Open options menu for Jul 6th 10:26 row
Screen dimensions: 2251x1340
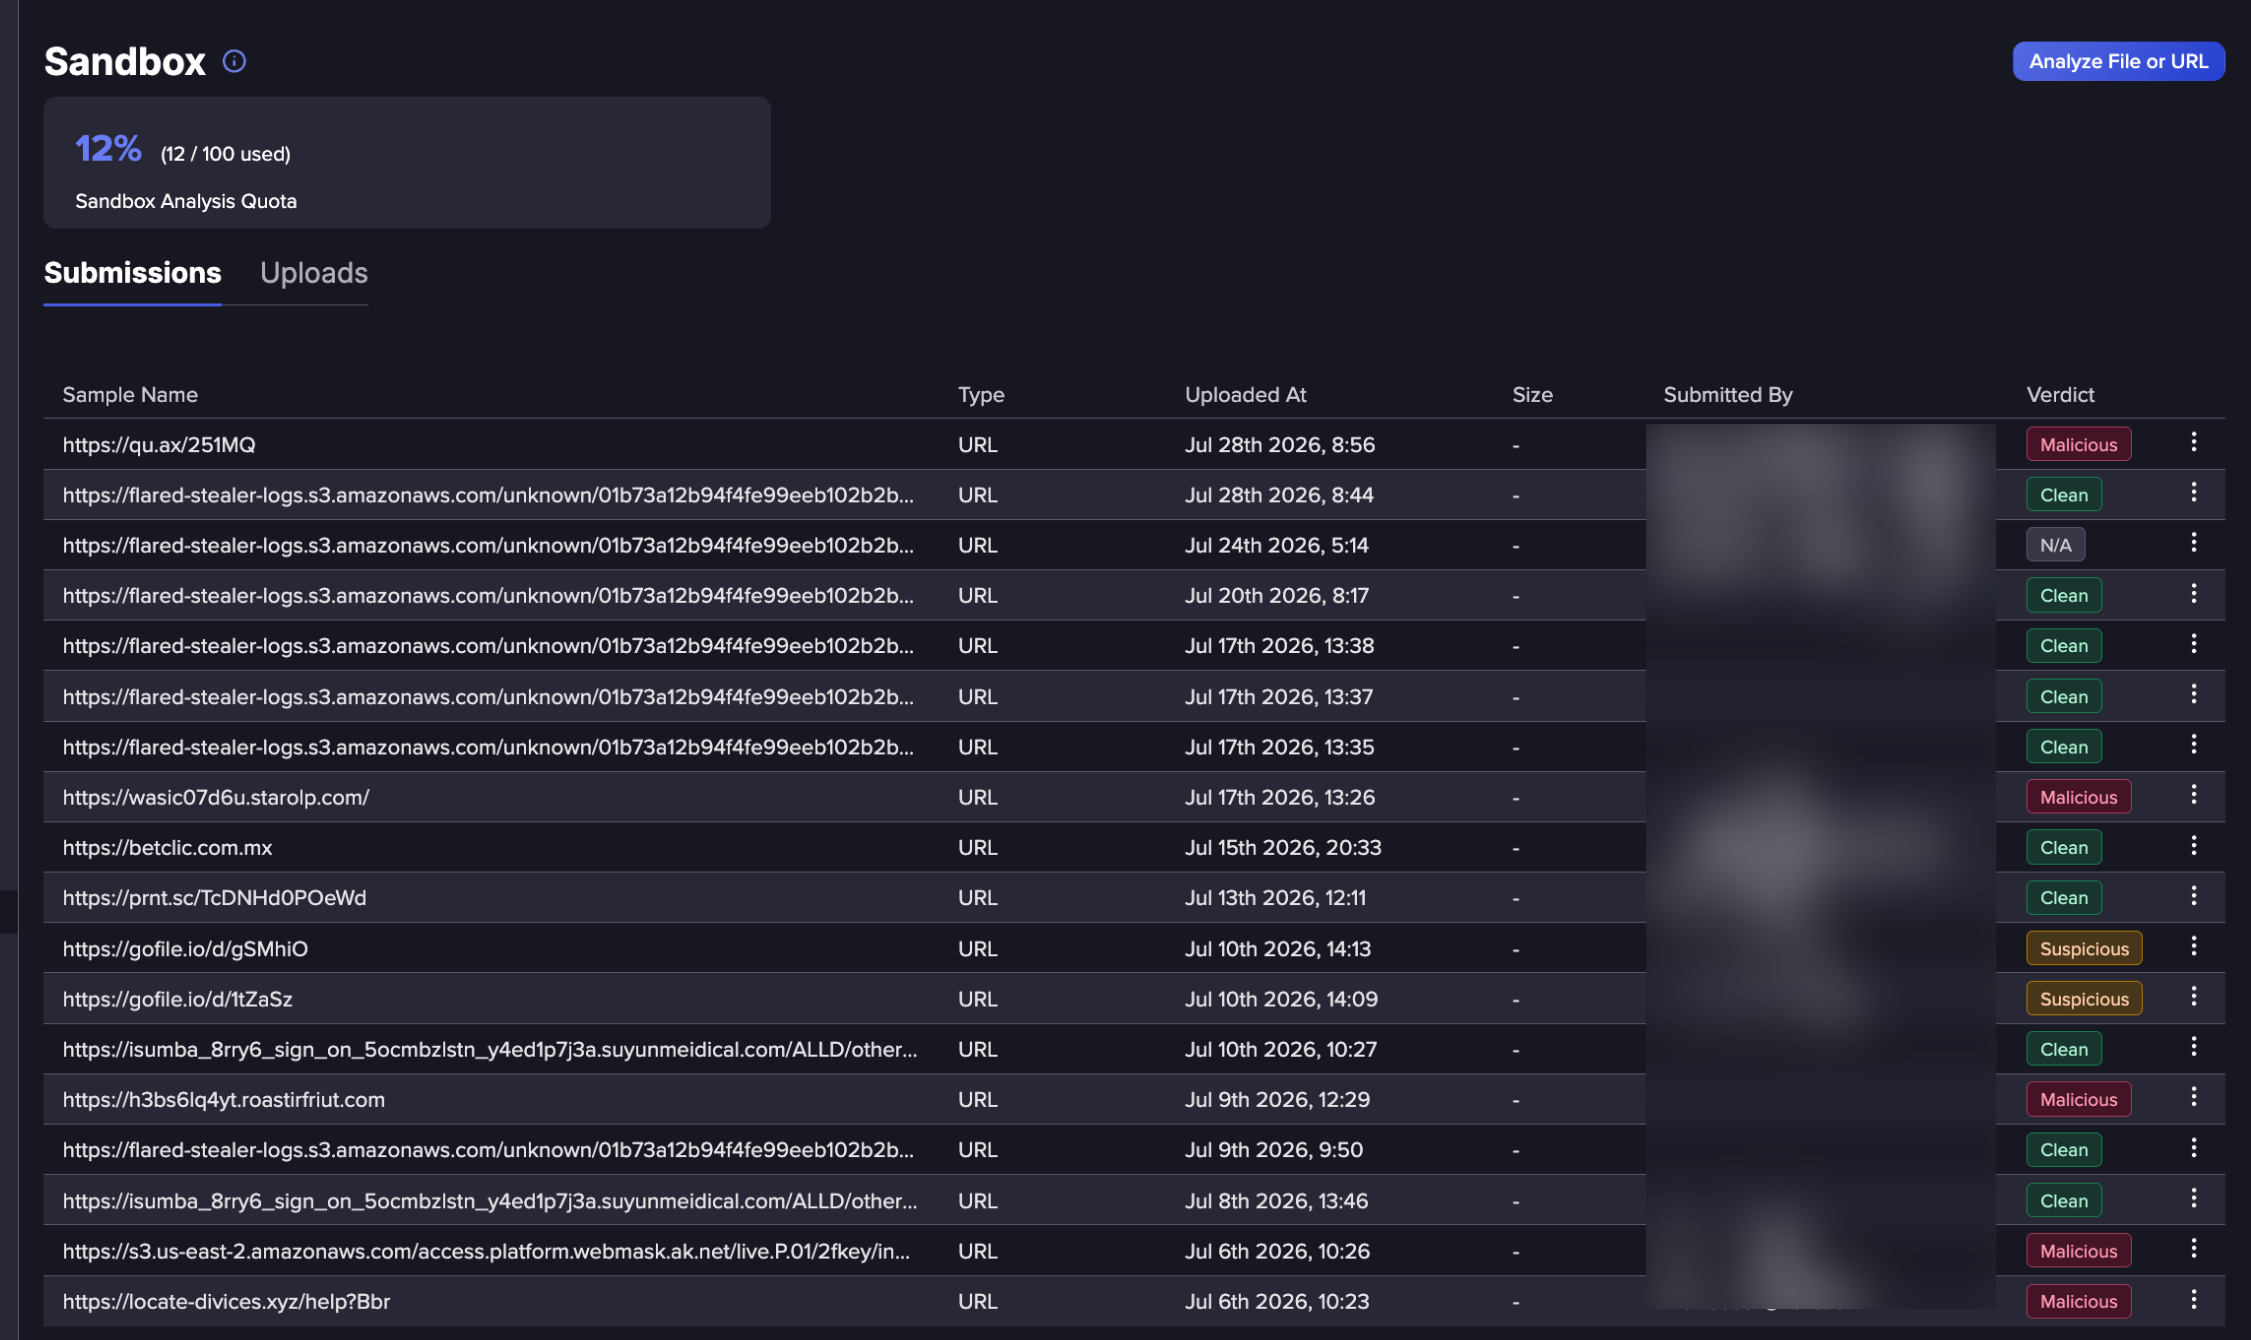click(2193, 1248)
